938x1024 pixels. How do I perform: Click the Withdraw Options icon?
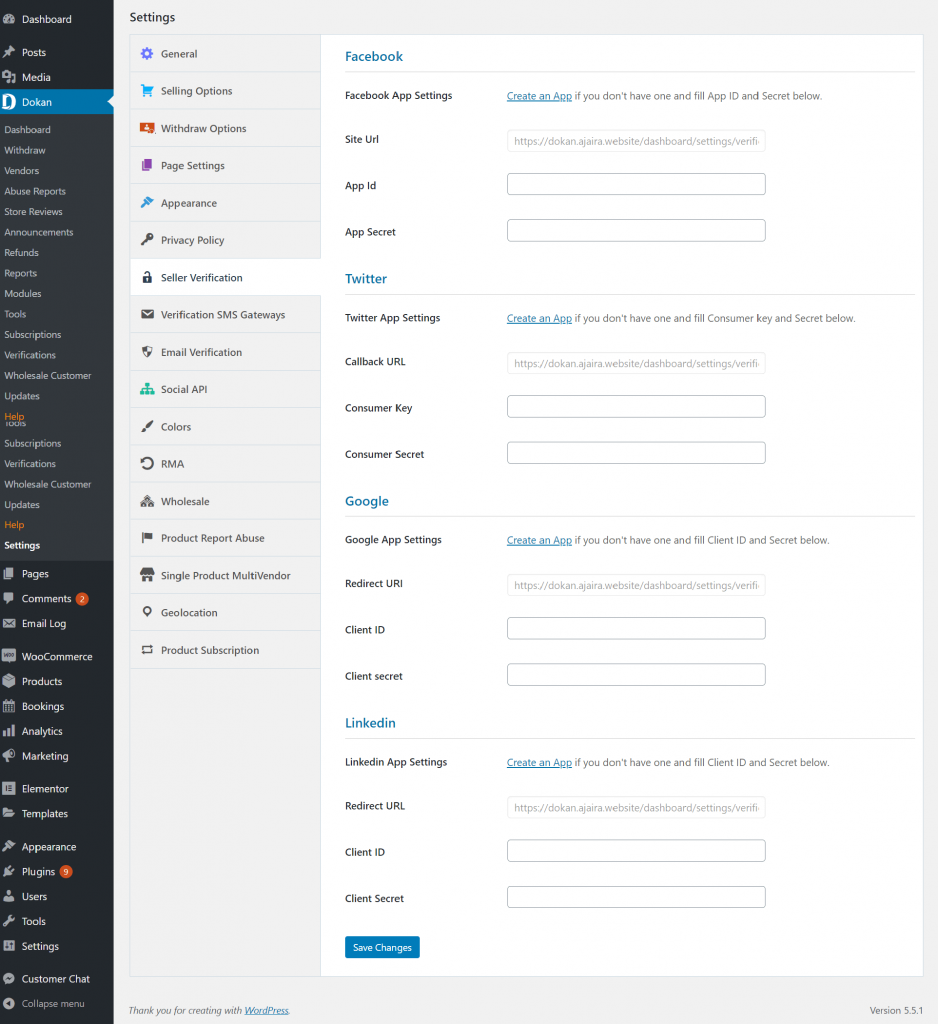[147, 128]
